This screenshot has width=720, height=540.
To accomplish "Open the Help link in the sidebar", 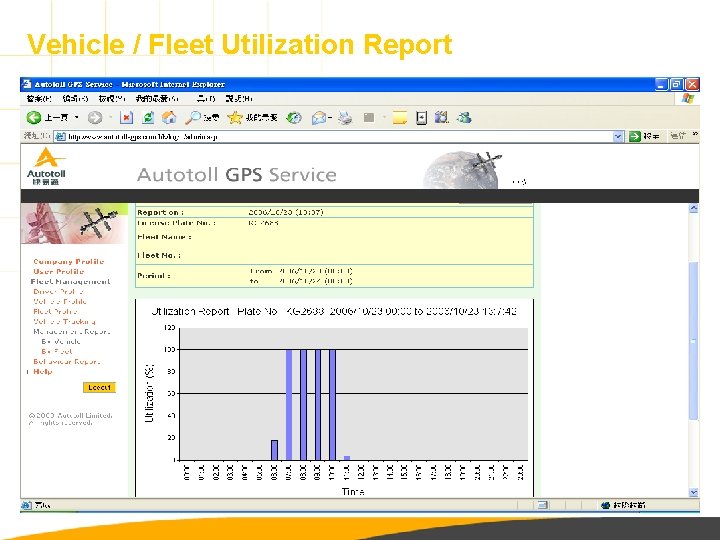I will pos(43,371).
